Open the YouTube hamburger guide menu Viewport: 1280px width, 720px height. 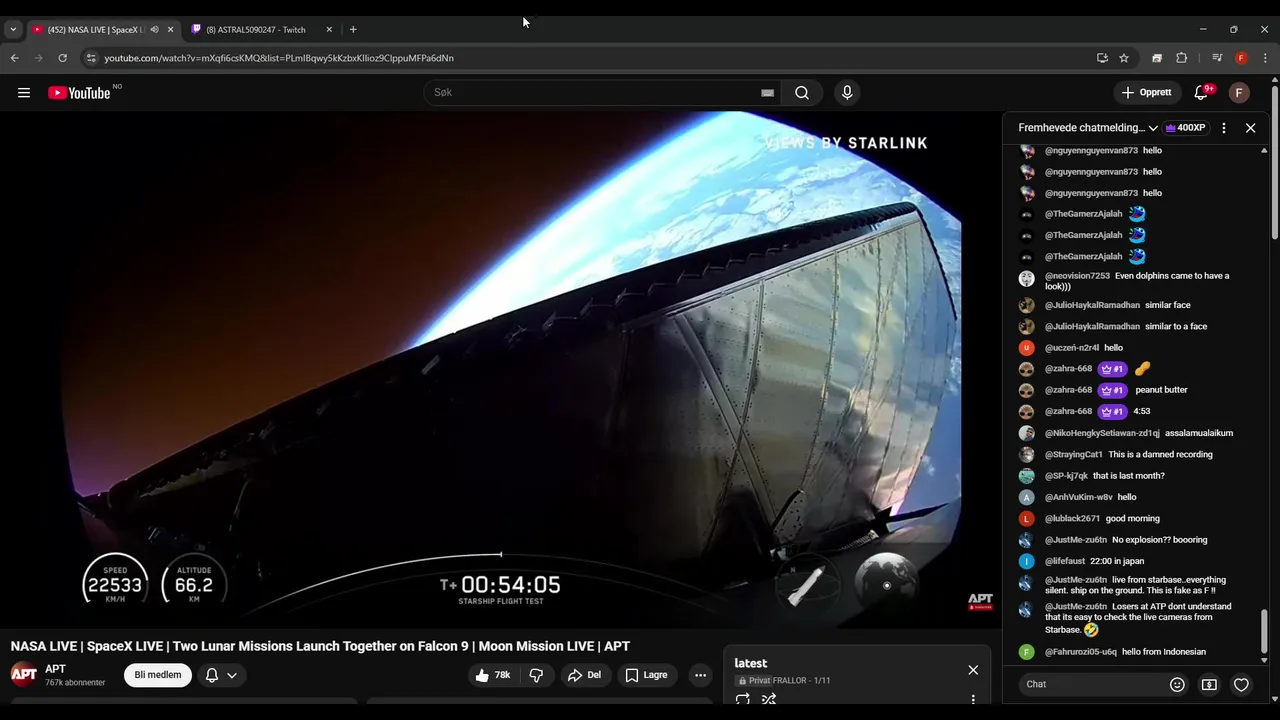24,93
